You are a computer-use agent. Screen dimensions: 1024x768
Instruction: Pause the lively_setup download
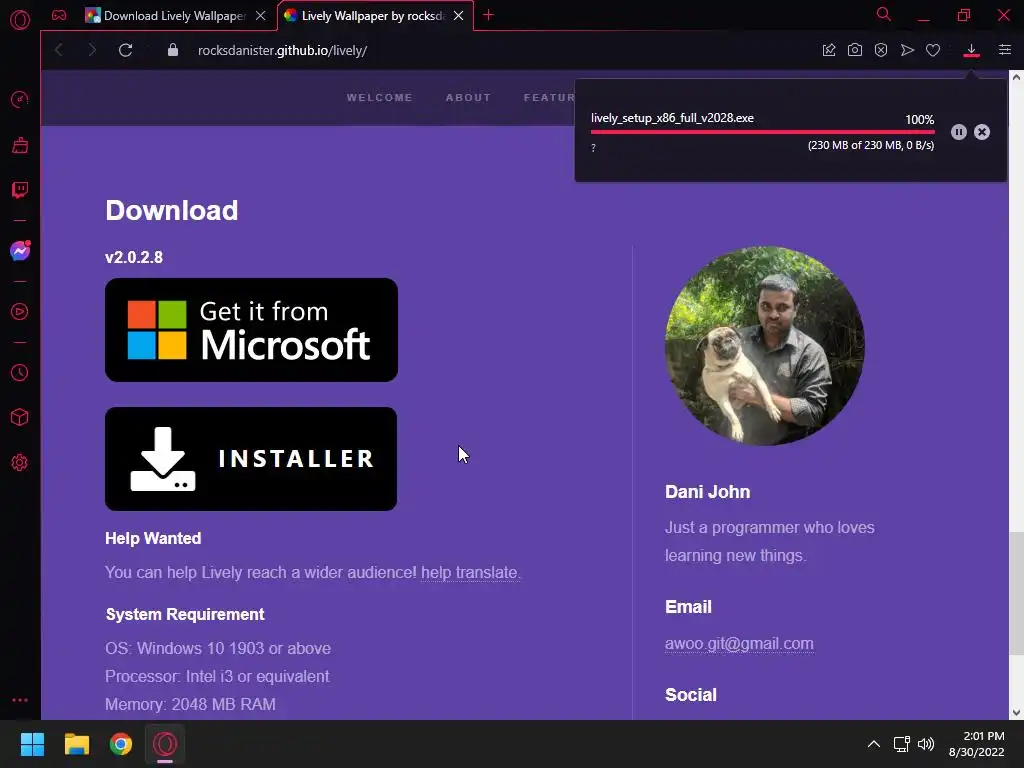click(x=959, y=132)
